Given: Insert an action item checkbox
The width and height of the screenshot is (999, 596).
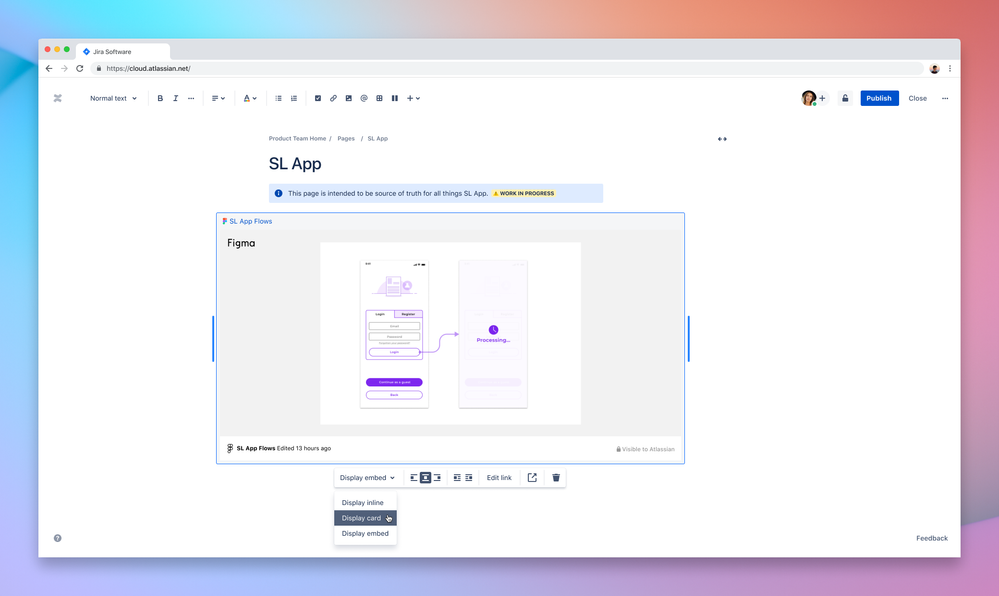Looking at the screenshot, I should 318,98.
